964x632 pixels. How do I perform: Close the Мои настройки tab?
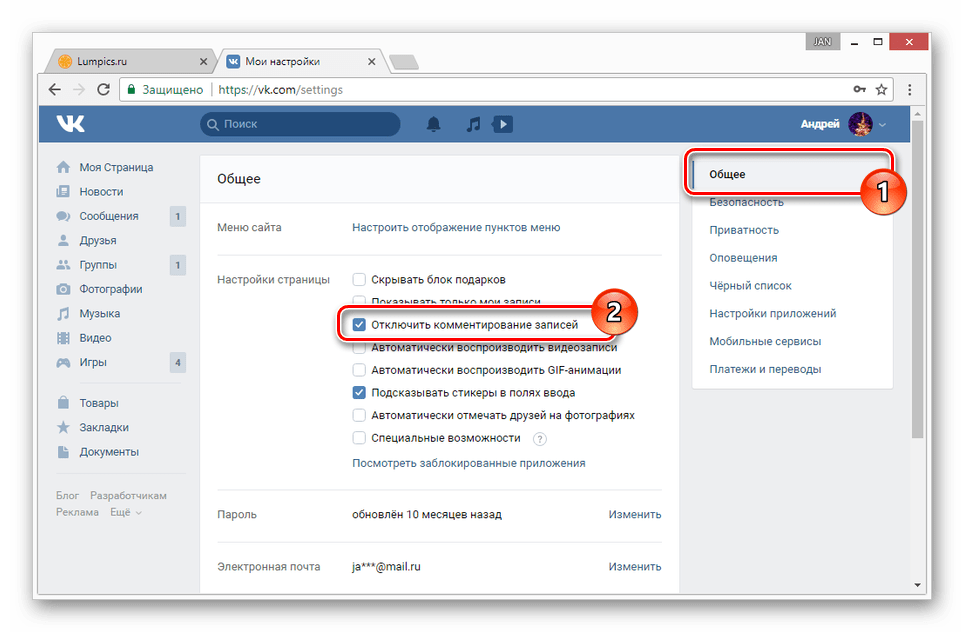coord(371,61)
